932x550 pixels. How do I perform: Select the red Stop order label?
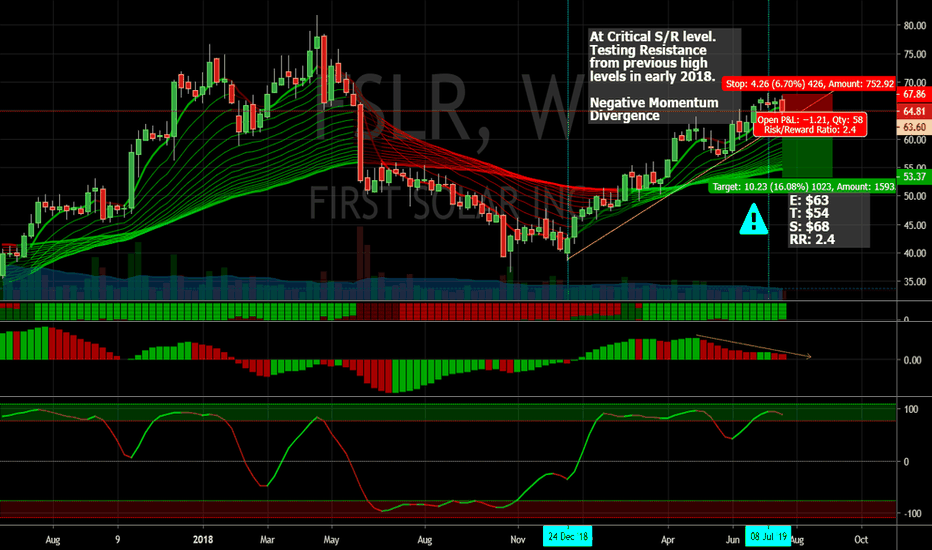pyautogui.click(x=809, y=84)
